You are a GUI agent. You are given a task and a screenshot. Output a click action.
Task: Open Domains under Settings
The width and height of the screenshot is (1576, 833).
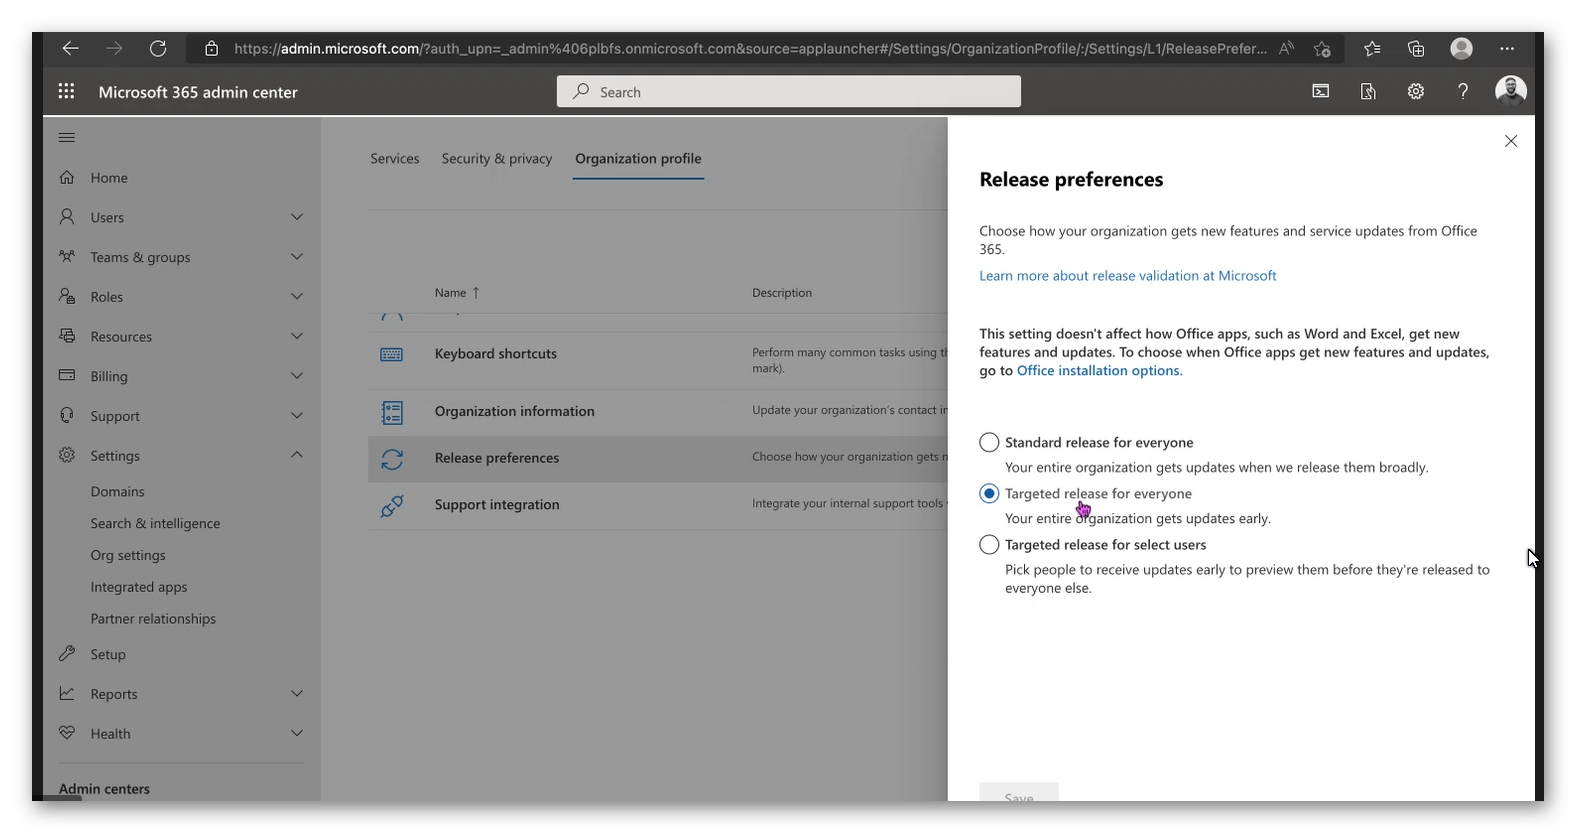[118, 492]
